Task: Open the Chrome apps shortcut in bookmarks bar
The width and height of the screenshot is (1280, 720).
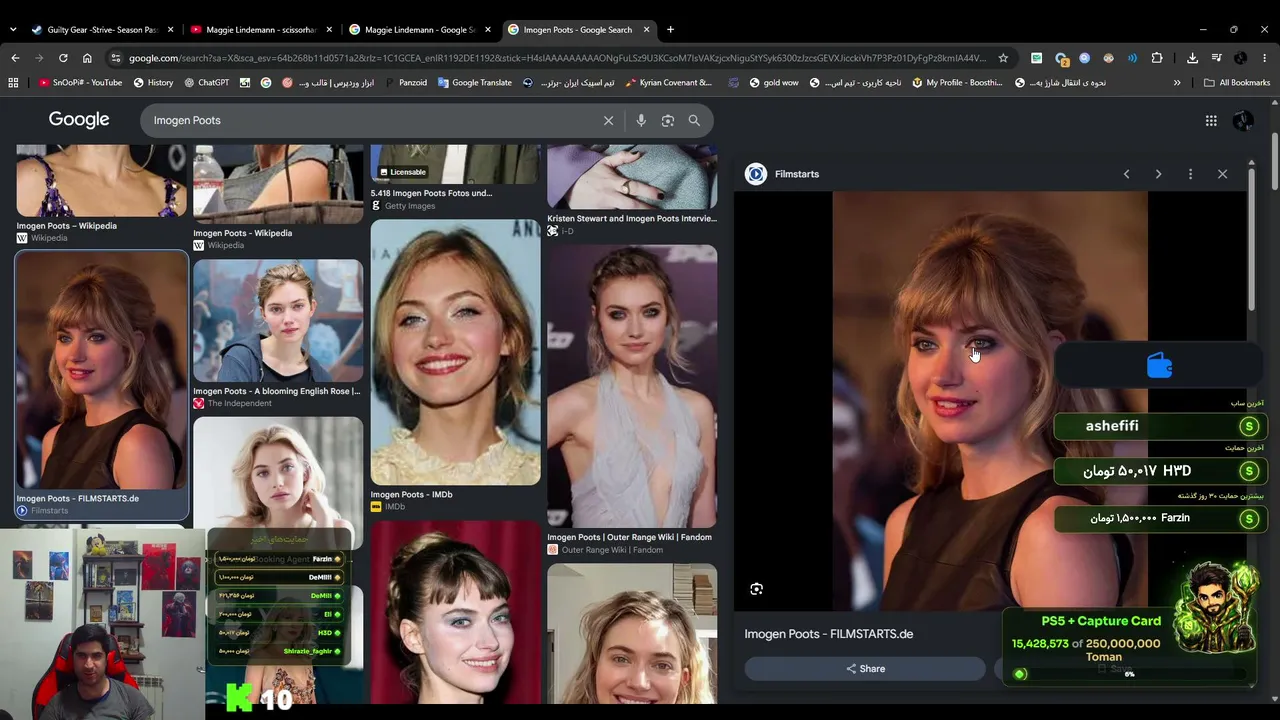Action: pyautogui.click(x=13, y=83)
